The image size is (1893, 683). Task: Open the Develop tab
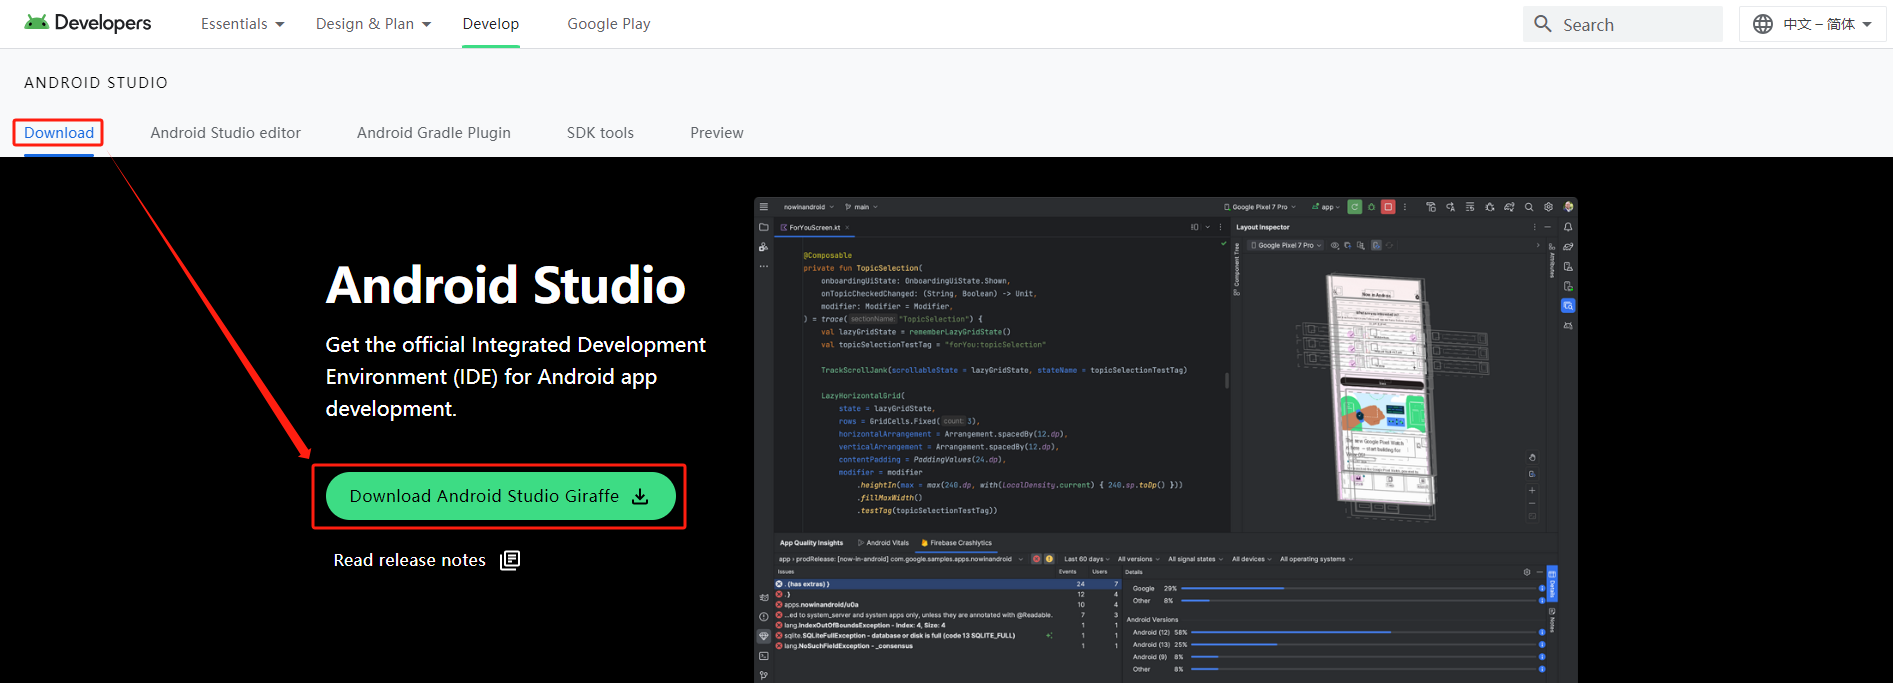coord(491,24)
